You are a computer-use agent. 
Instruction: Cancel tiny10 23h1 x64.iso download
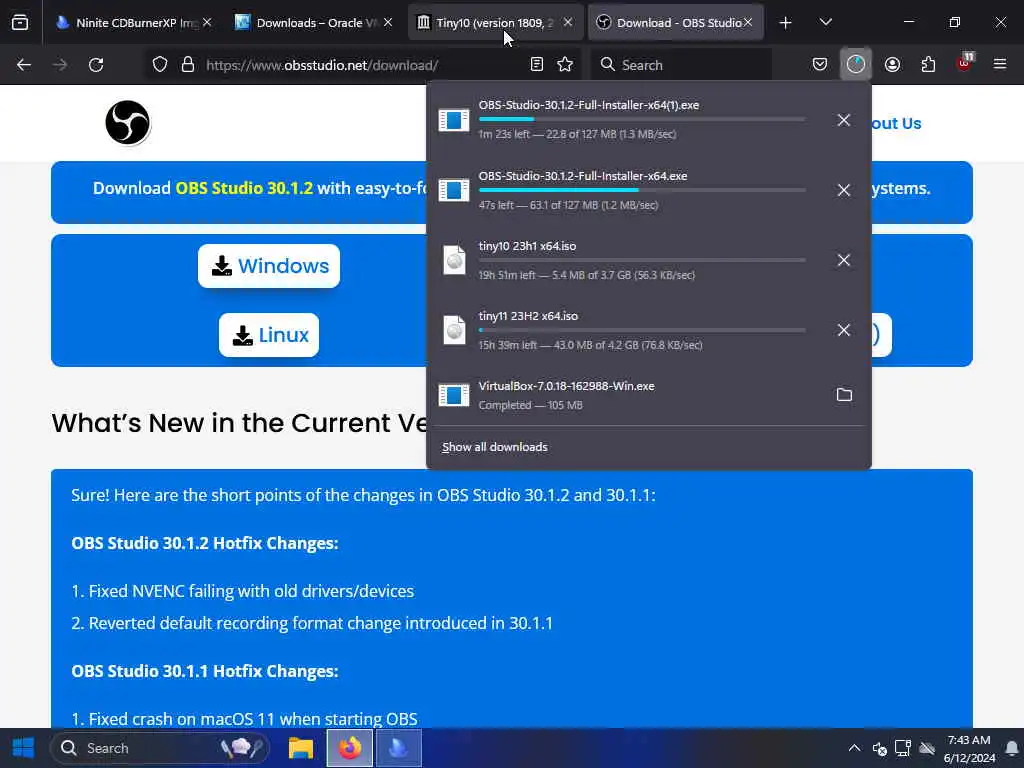coord(844,260)
